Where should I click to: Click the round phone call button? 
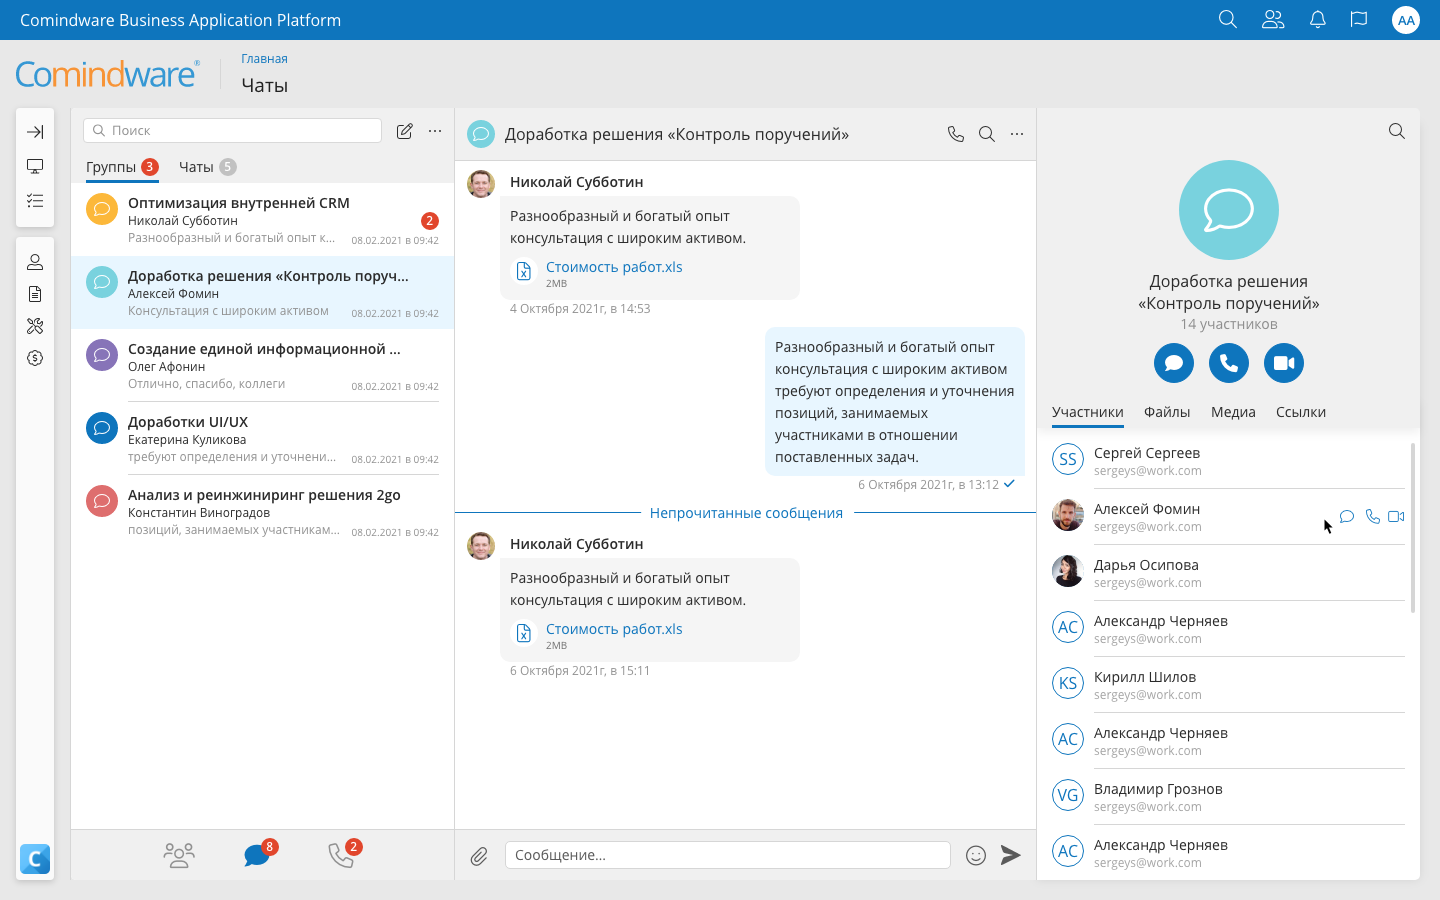[x=1229, y=363]
